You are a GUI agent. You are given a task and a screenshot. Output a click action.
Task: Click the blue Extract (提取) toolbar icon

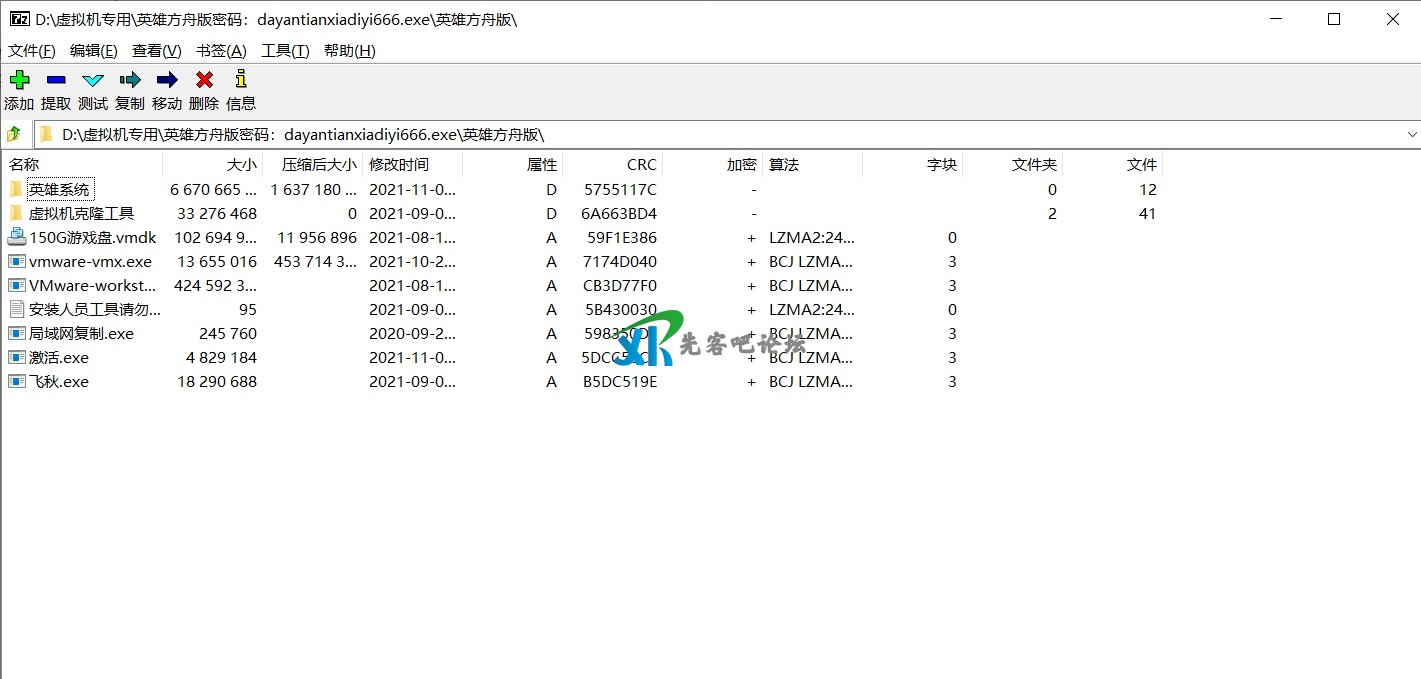[56, 81]
